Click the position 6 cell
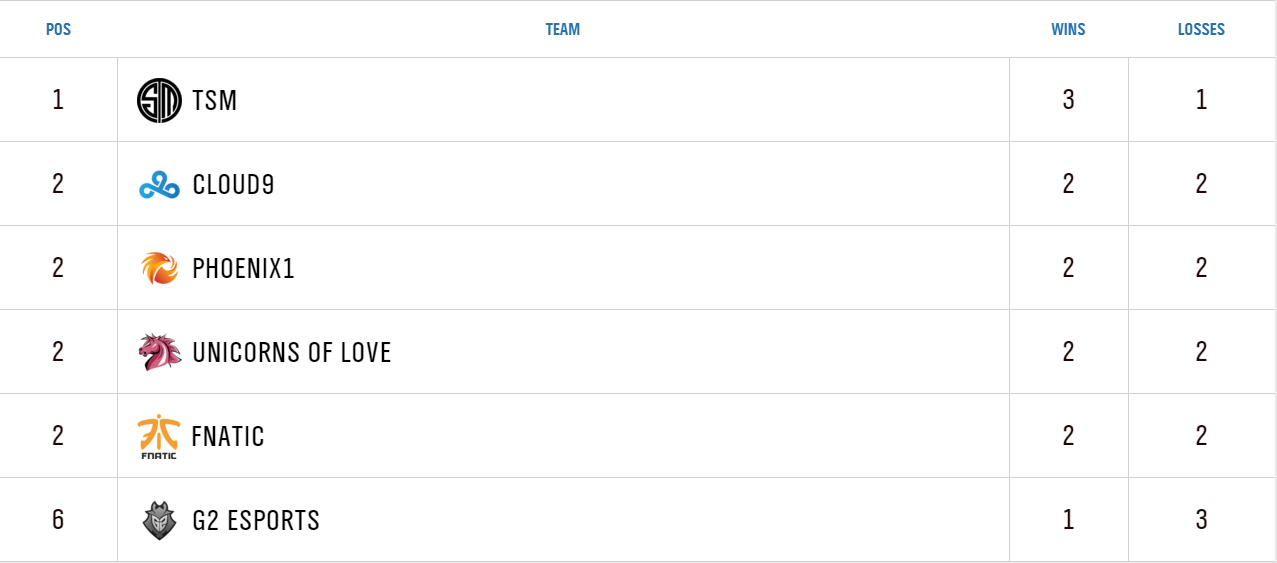Viewport: 1277px width, 563px height. pos(58,520)
